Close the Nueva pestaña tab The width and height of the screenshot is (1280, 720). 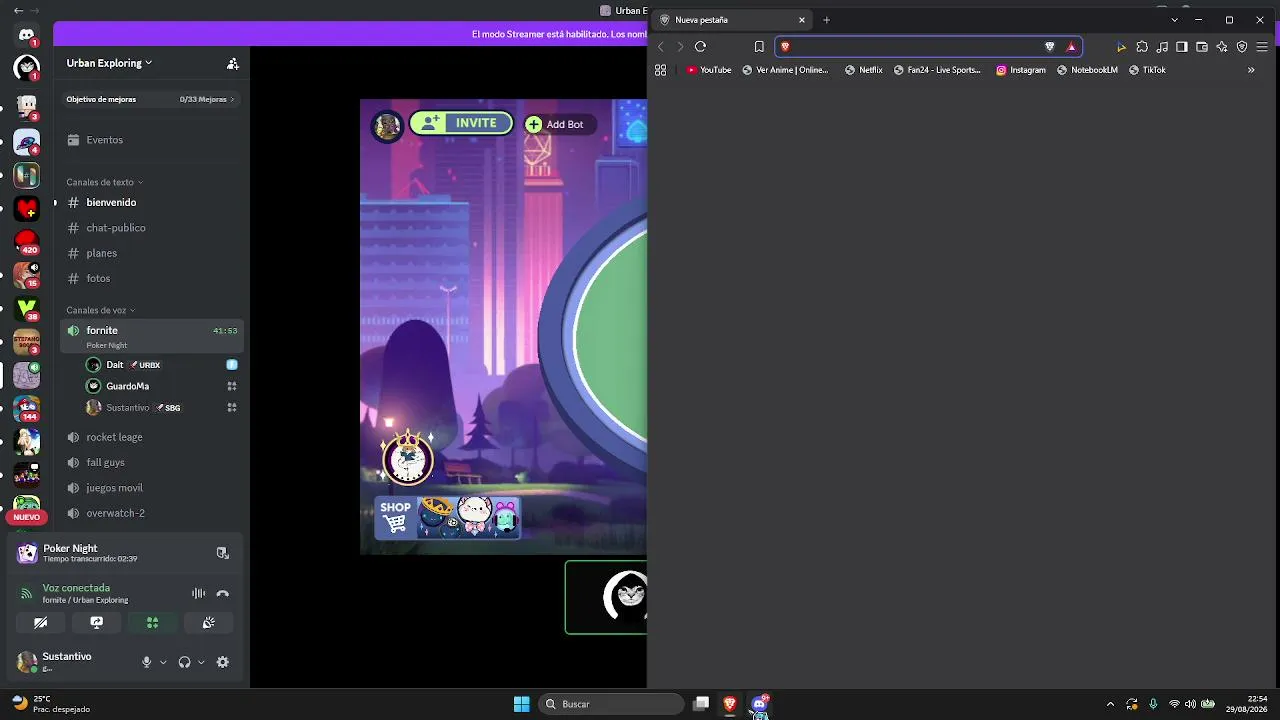click(x=801, y=20)
